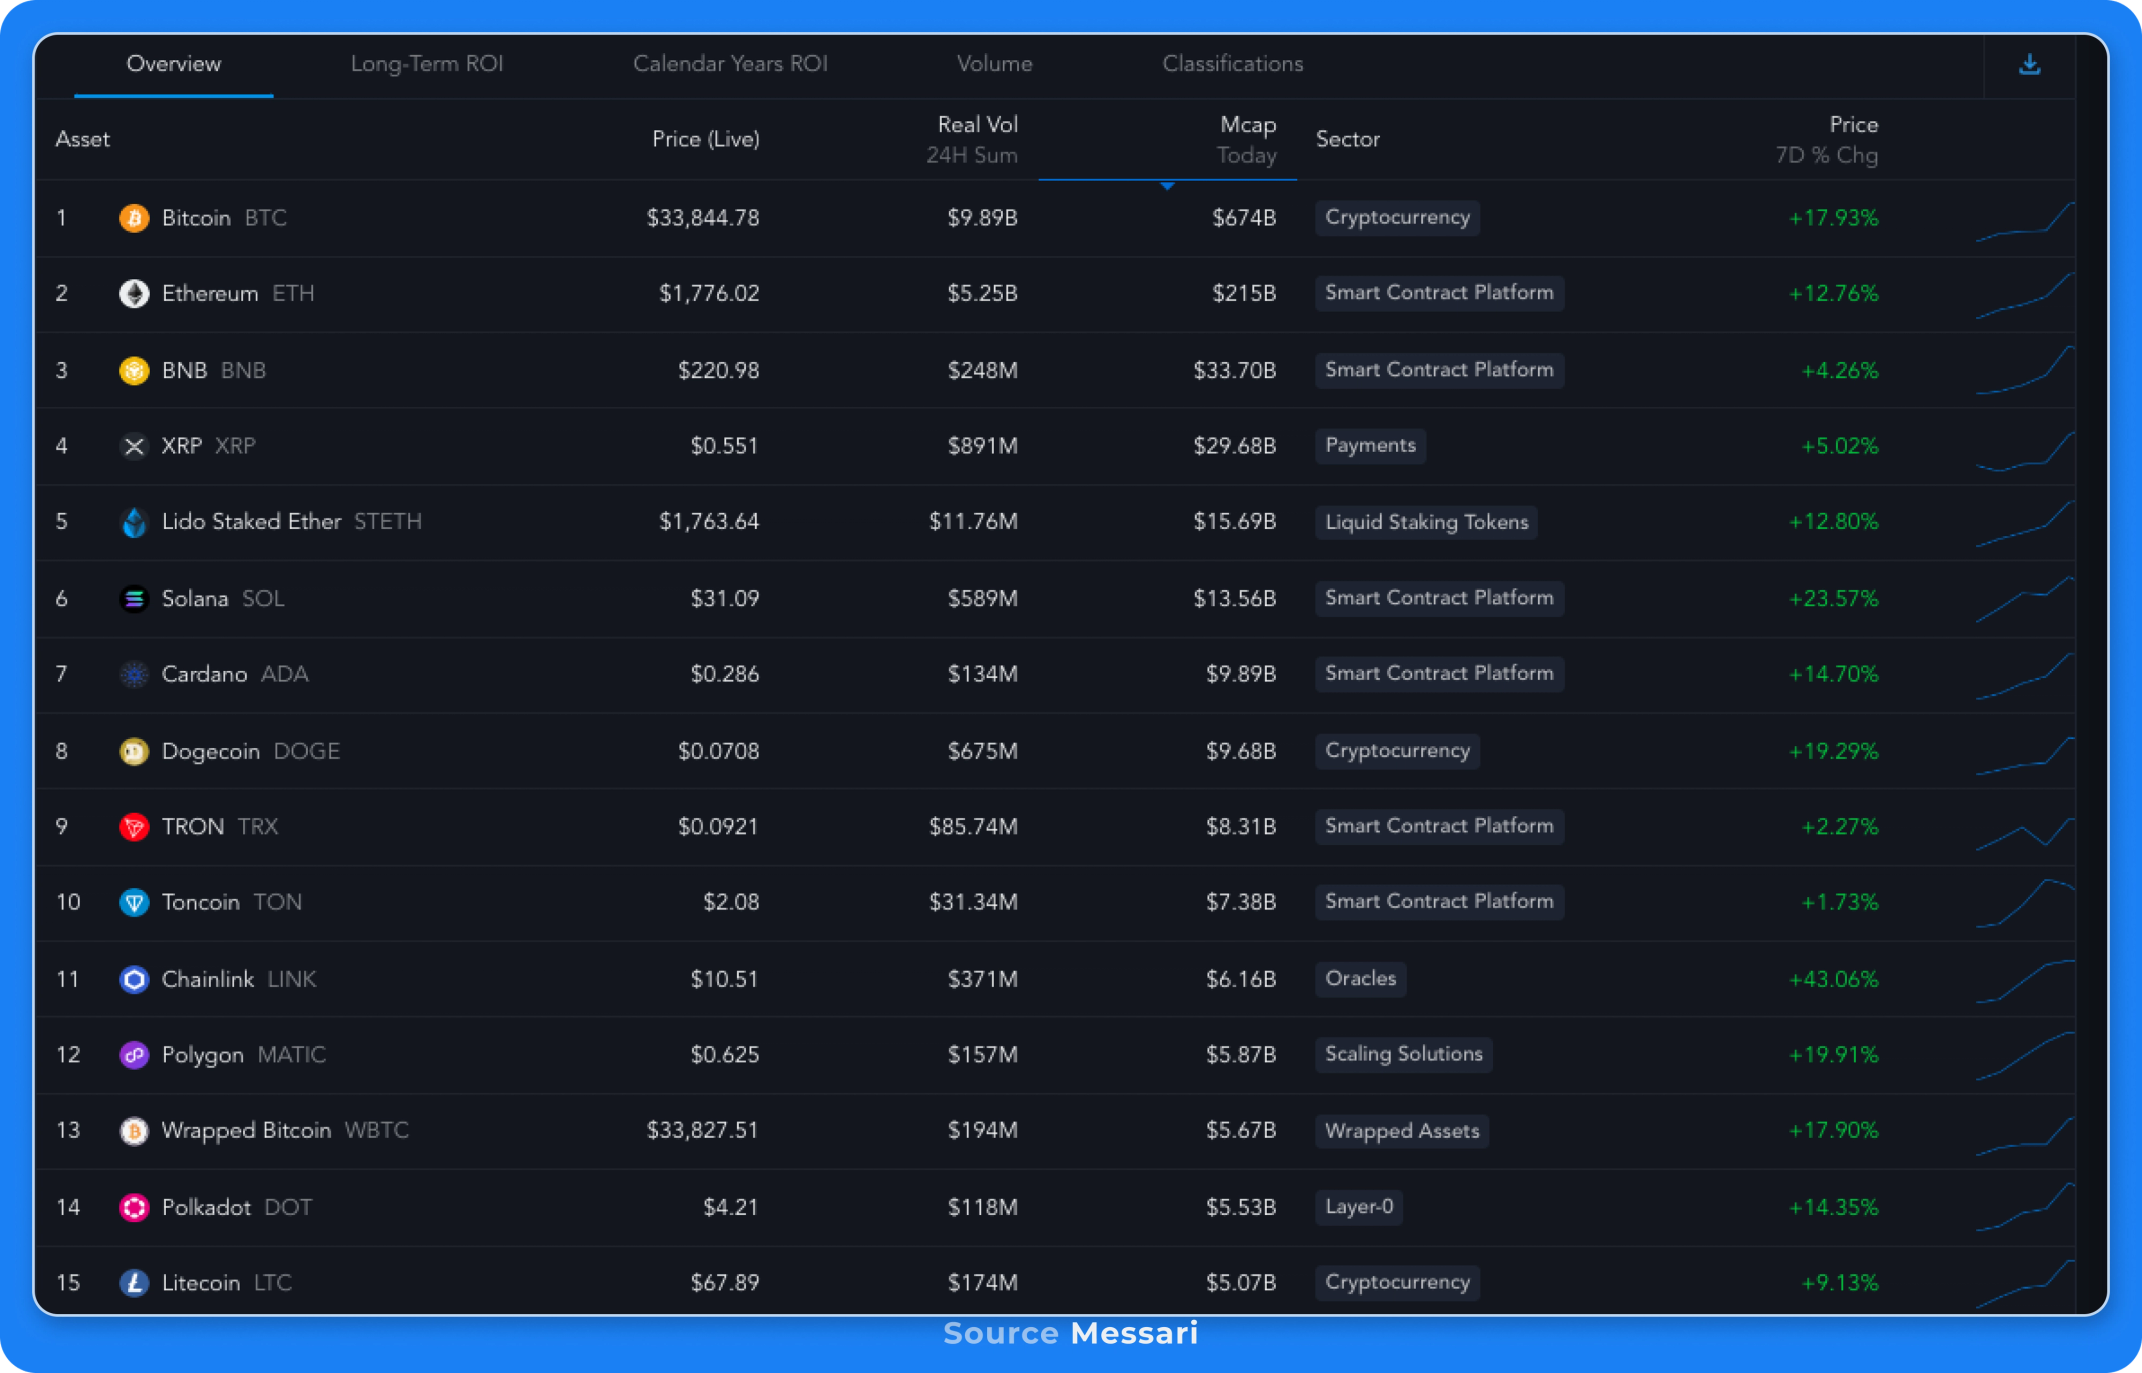The width and height of the screenshot is (2142, 1373).
Task: Click the Litecoin coin logo
Action: click(134, 1283)
